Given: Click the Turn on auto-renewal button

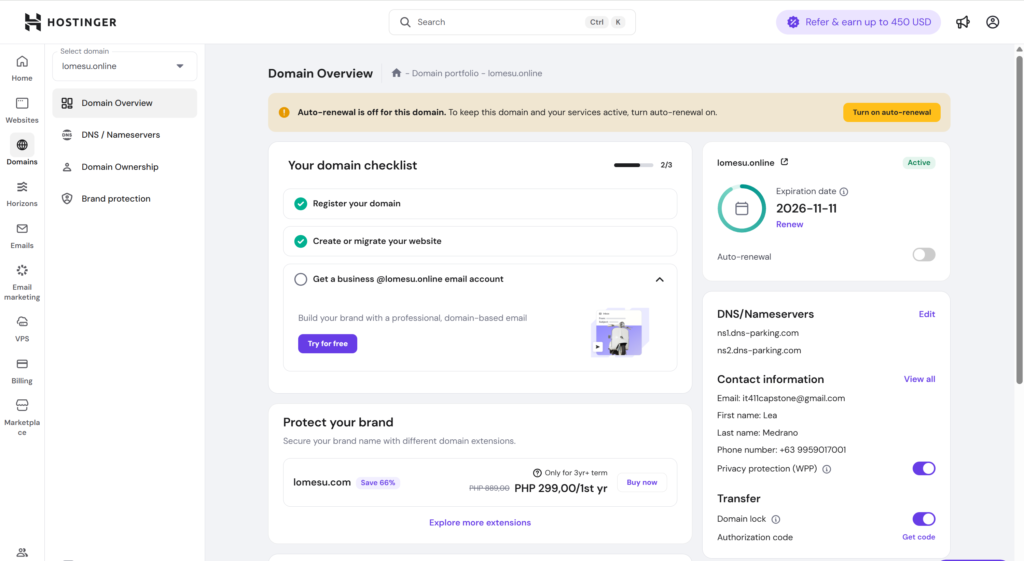Looking at the screenshot, I should 891,112.
